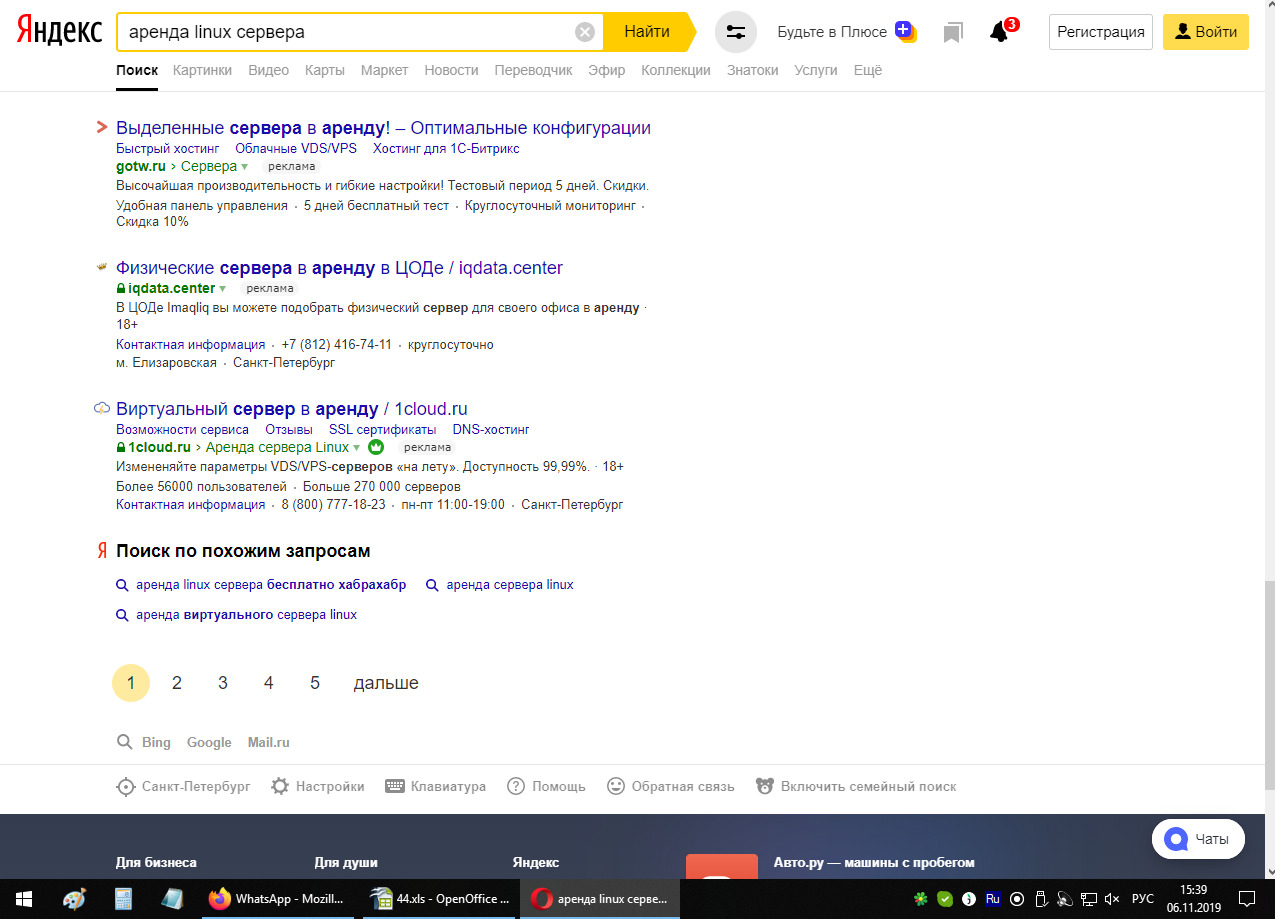Expand the iqdata.center ad dropdown arrow
This screenshot has width=1275, height=919.
tap(222, 289)
